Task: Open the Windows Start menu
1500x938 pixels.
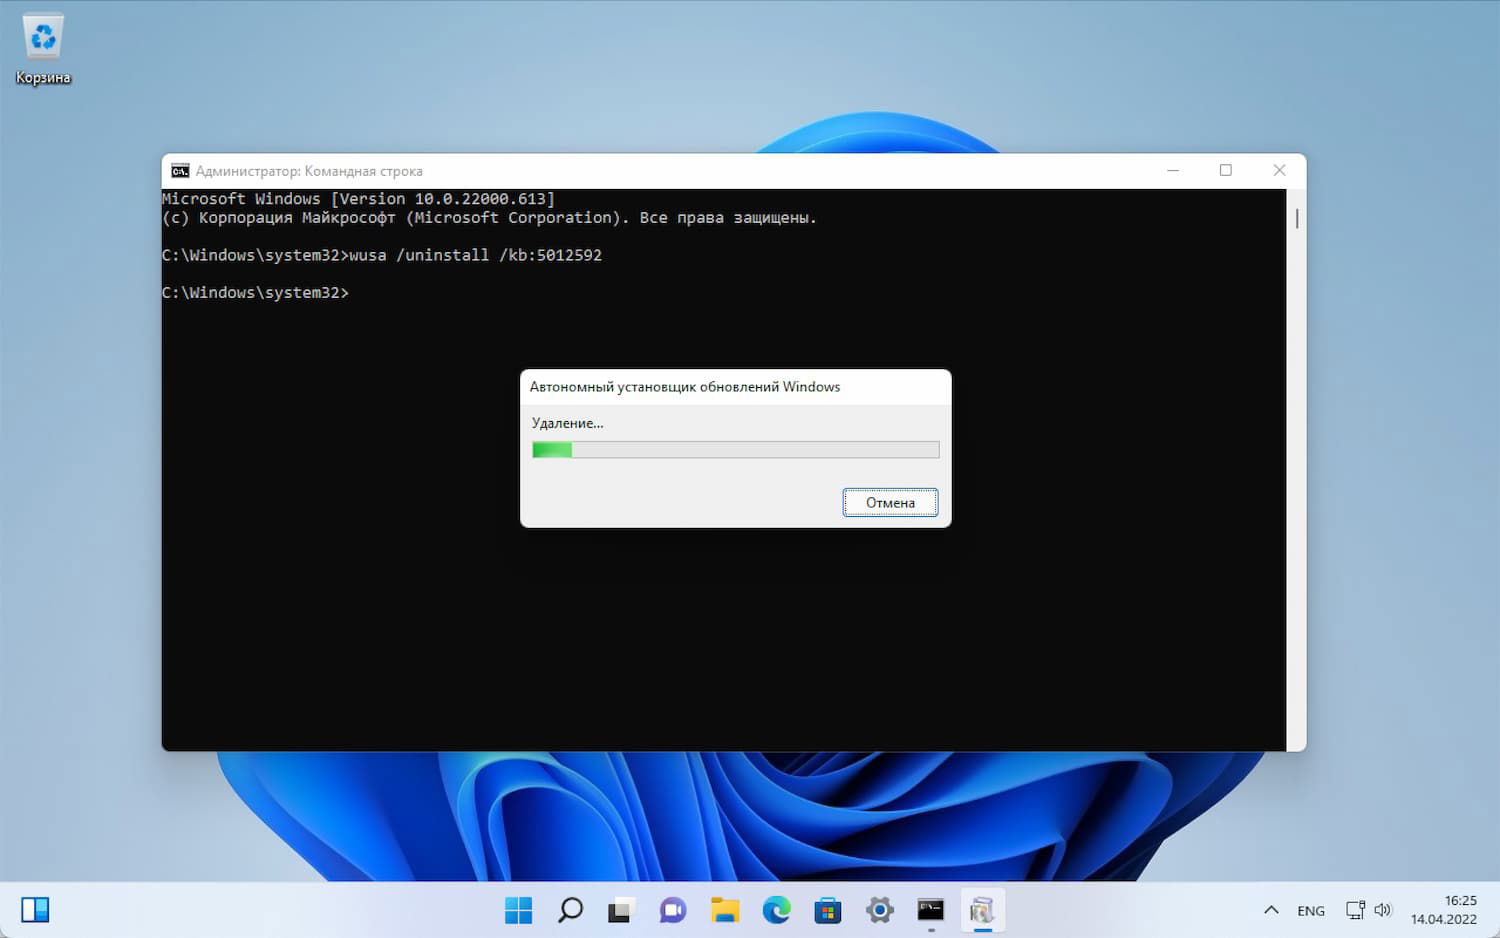Action: tap(518, 910)
